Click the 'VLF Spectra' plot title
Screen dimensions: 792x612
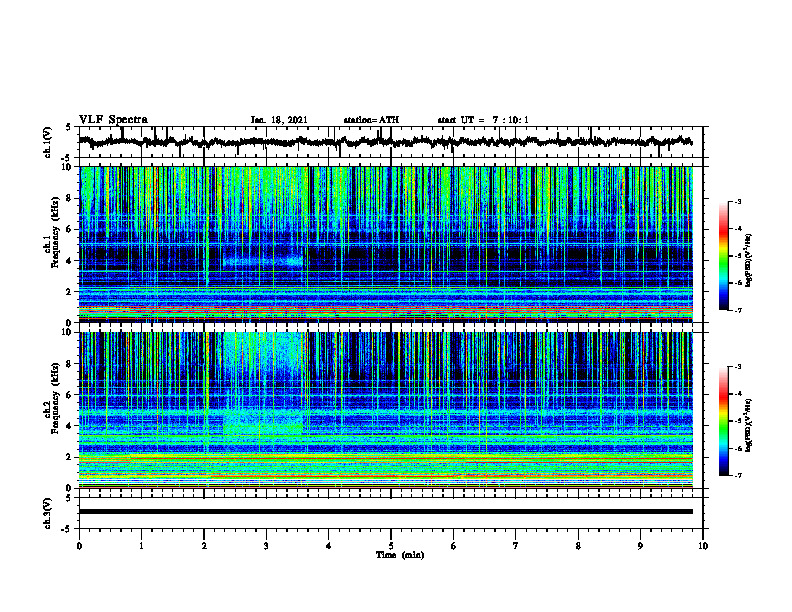pyautogui.click(x=114, y=120)
